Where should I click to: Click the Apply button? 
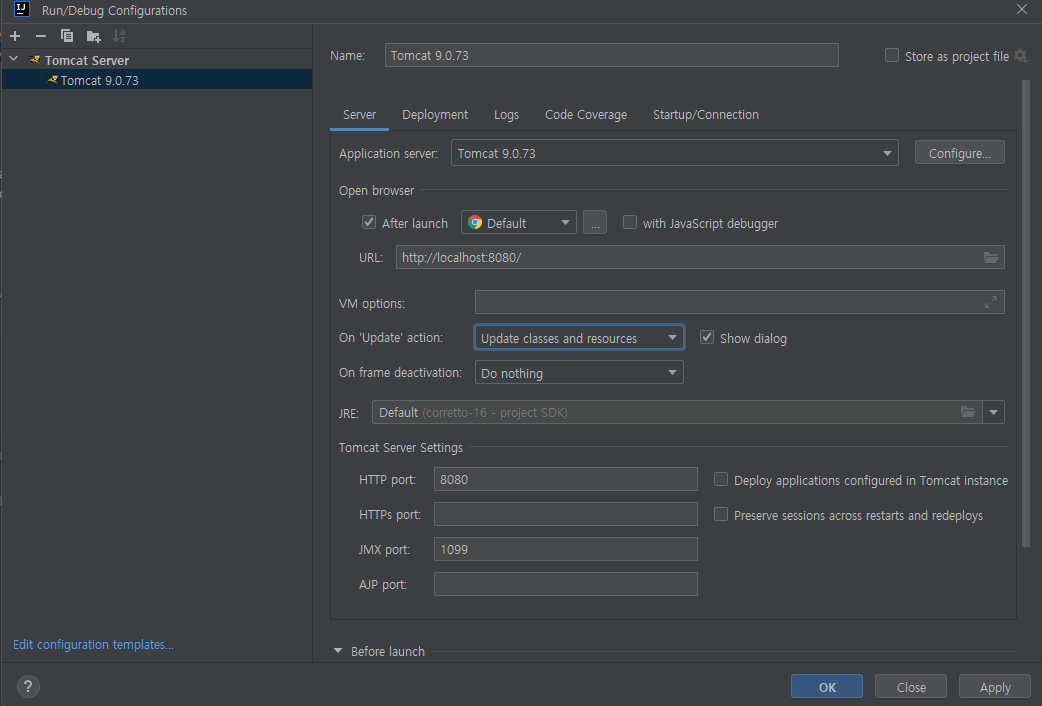click(x=995, y=687)
